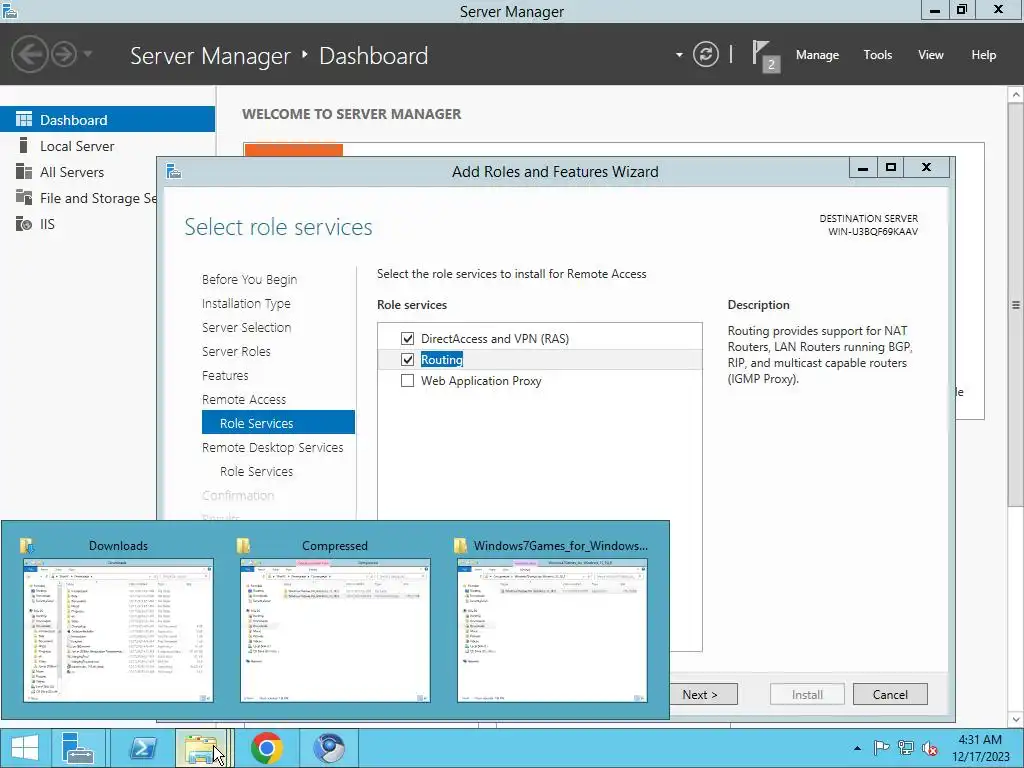Open the Manage menu

tap(817, 55)
